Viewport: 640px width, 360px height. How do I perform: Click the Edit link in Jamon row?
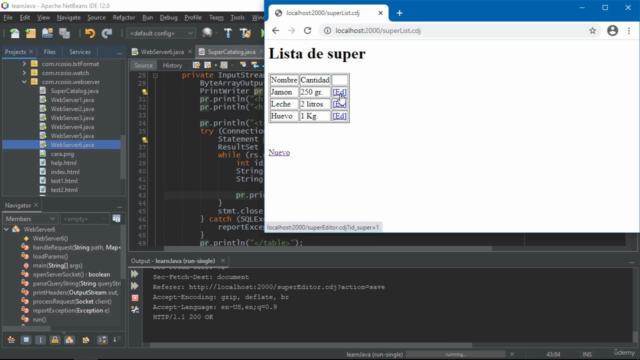pos(340,92)
